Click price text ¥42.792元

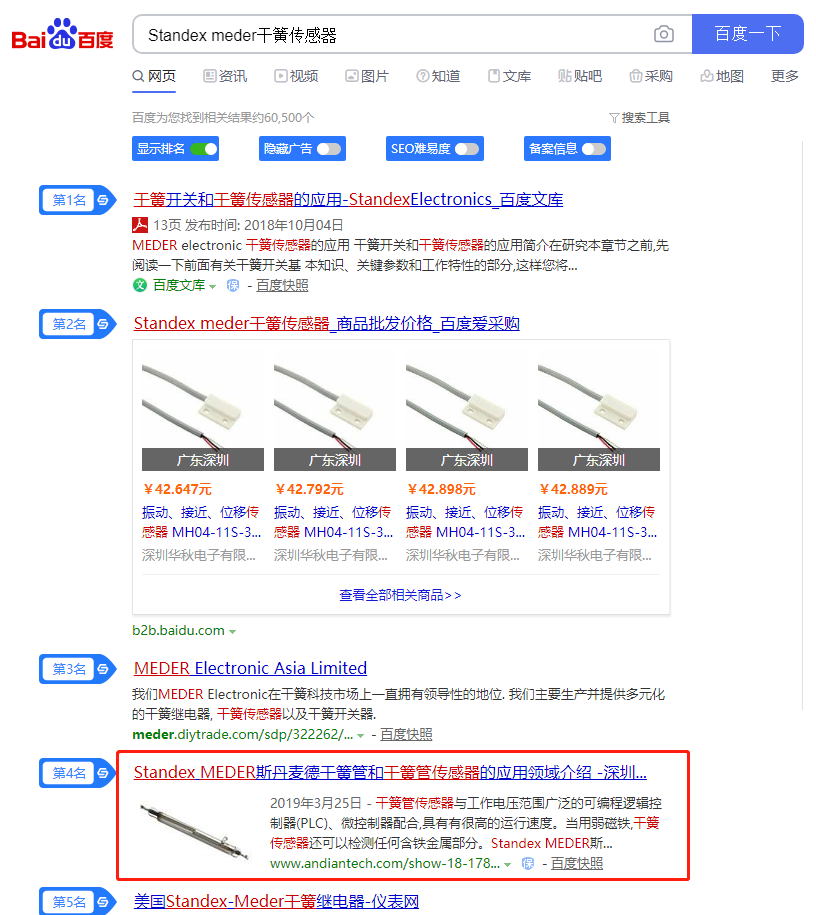click(x=309, y=489)
